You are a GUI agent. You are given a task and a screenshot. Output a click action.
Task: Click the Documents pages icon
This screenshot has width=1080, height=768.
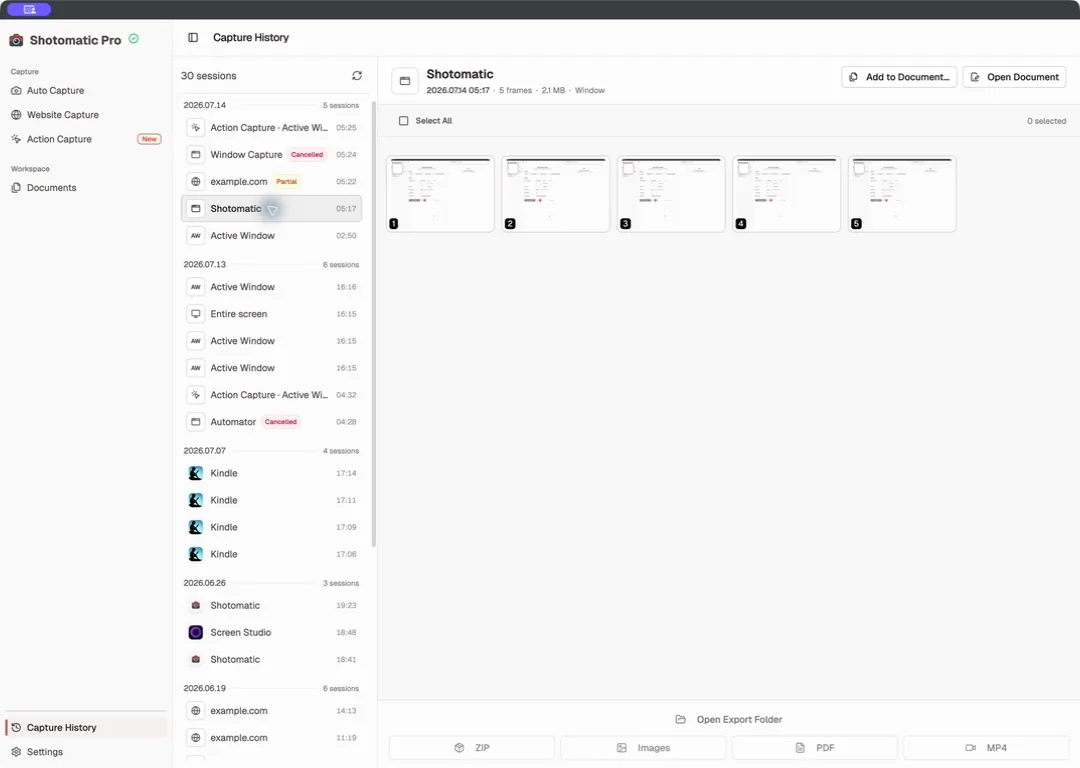tap(16, 187)
